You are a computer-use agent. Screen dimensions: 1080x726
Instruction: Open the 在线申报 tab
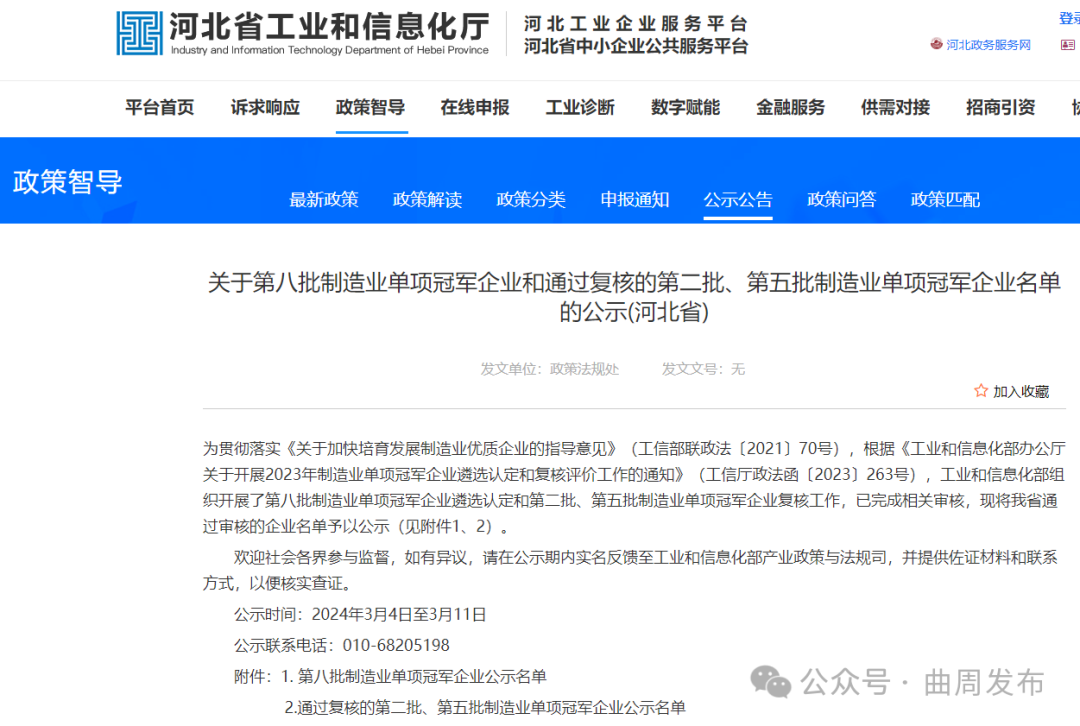475,108
